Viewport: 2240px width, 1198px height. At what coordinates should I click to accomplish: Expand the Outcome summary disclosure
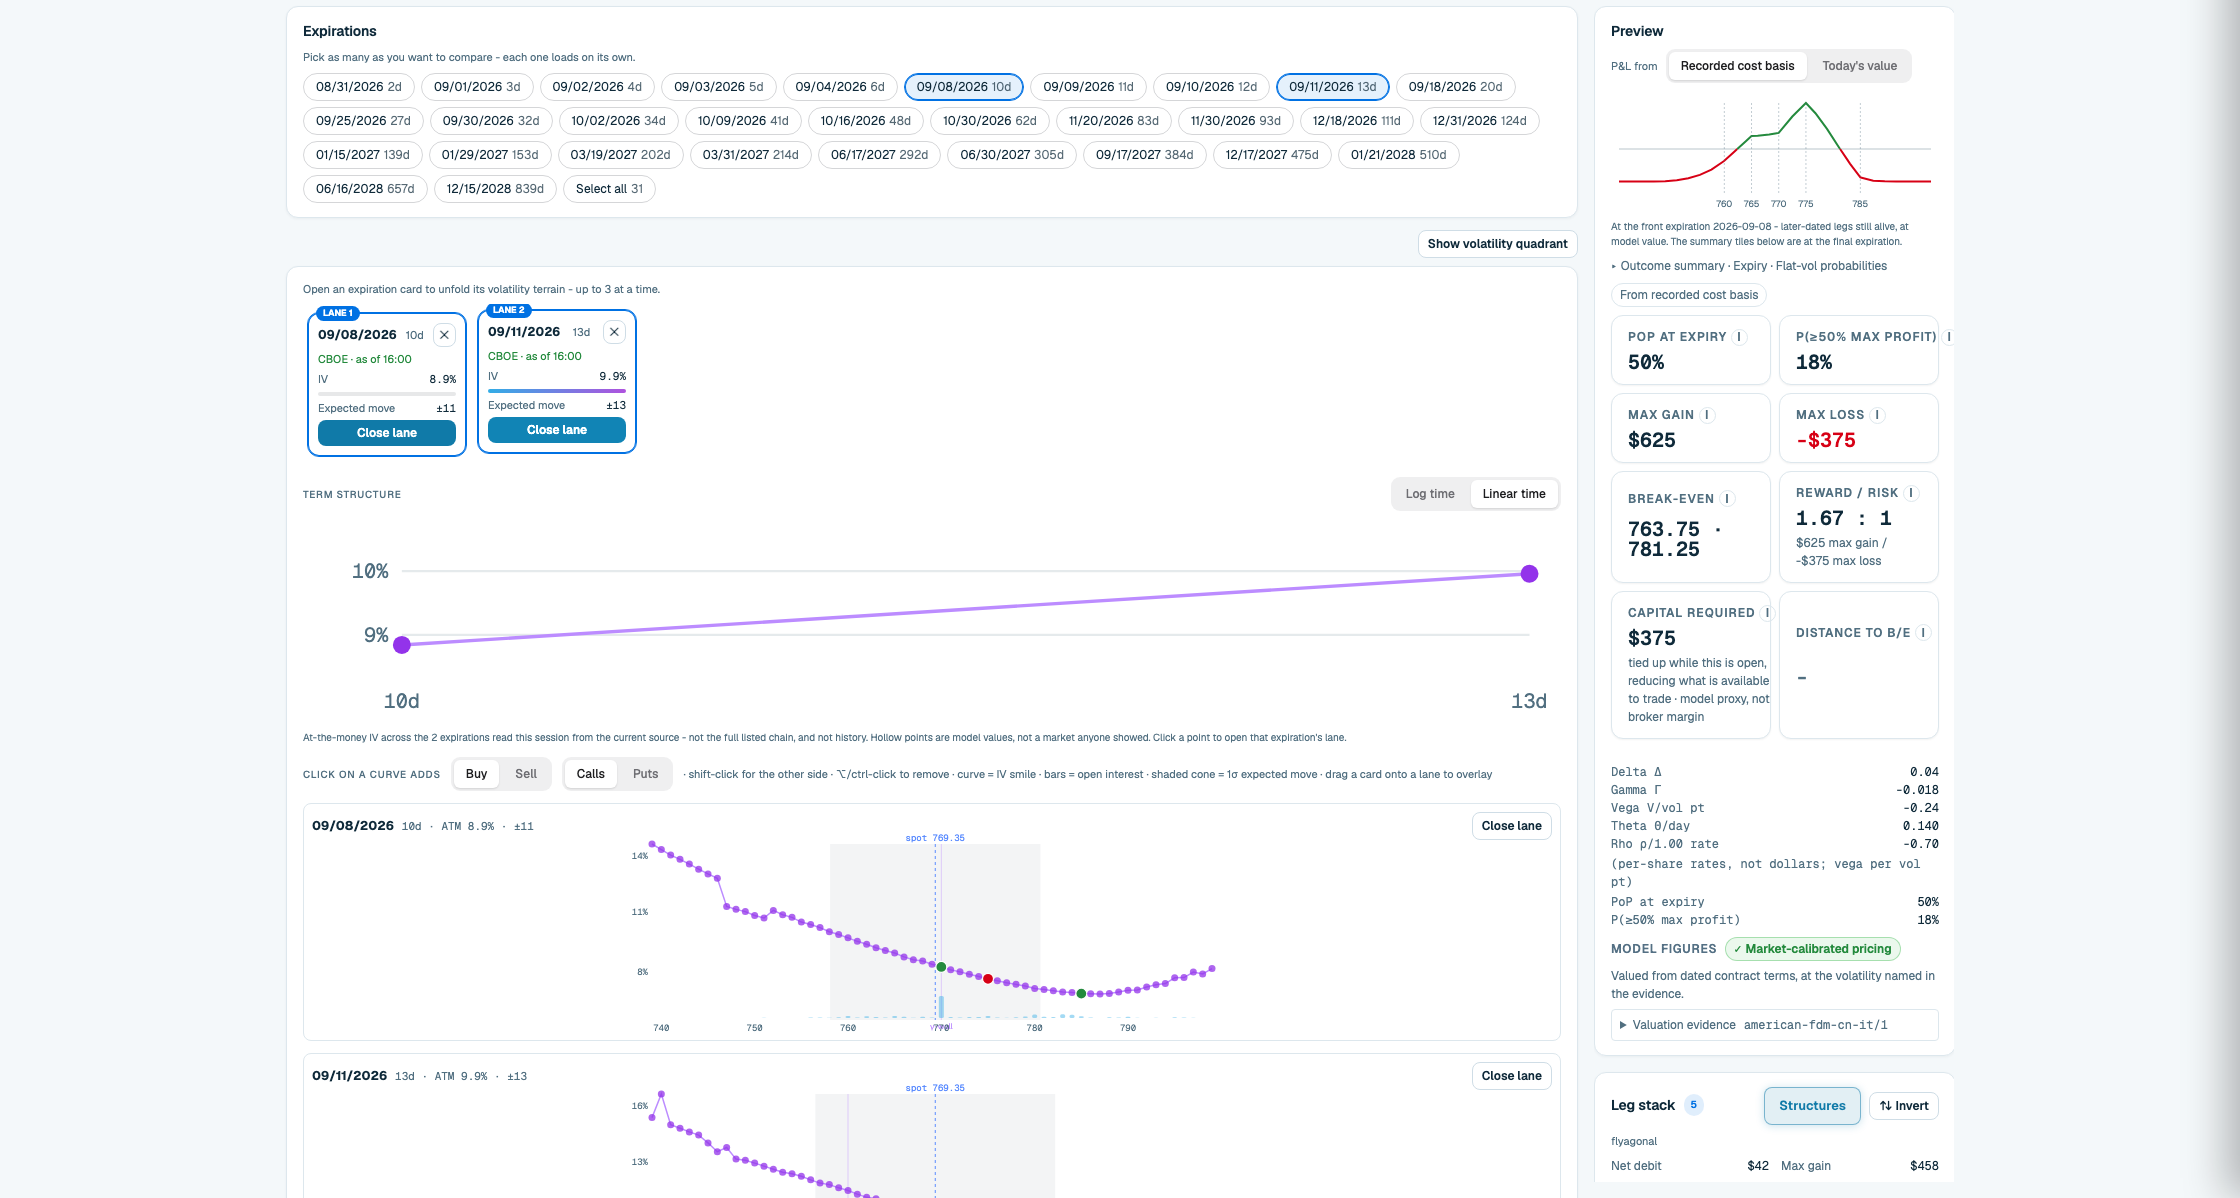coord(1749,266)
